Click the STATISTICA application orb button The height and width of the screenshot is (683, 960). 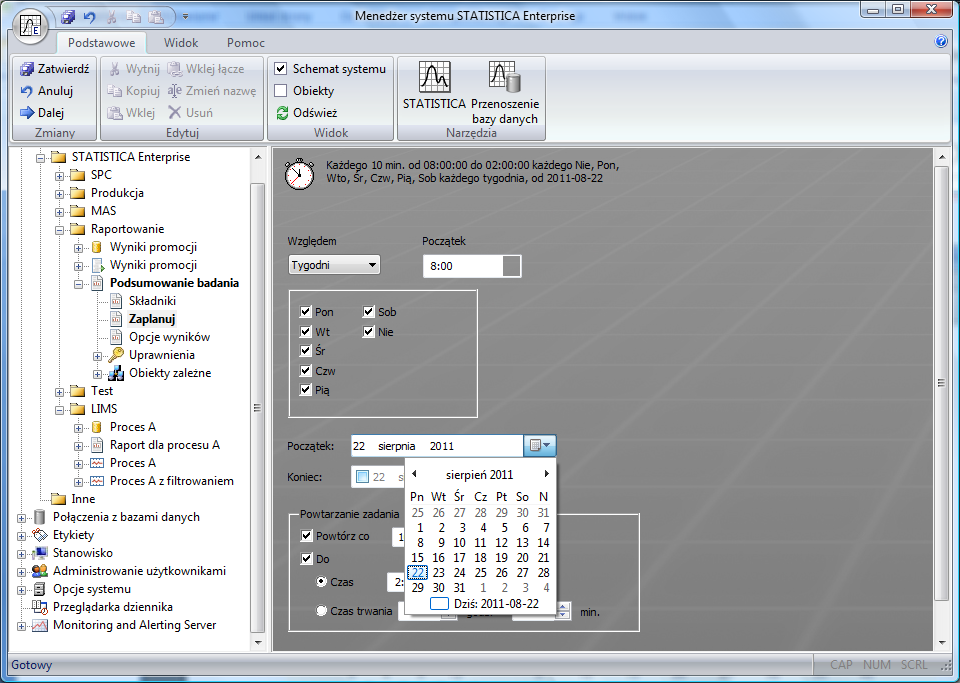point(30,27)
